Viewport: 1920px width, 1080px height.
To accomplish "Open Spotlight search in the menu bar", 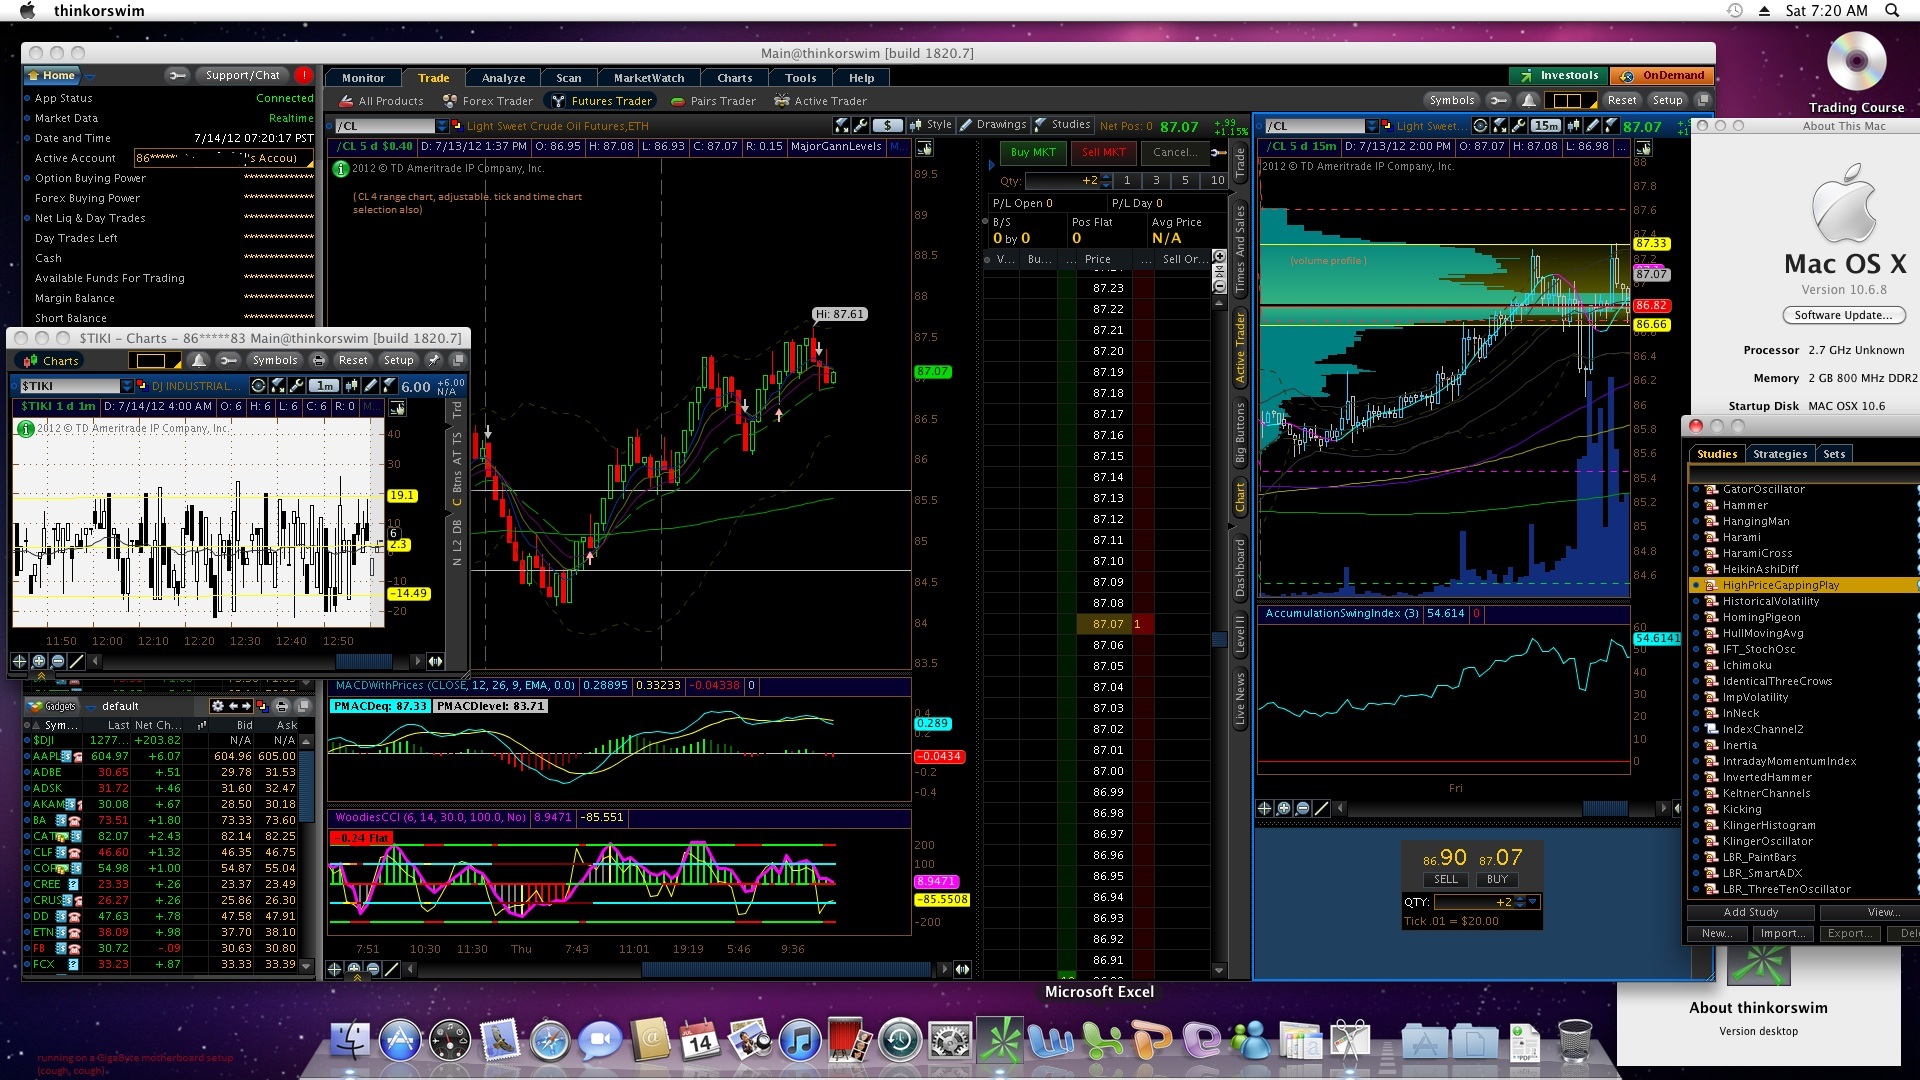I will coord(1892,10).
